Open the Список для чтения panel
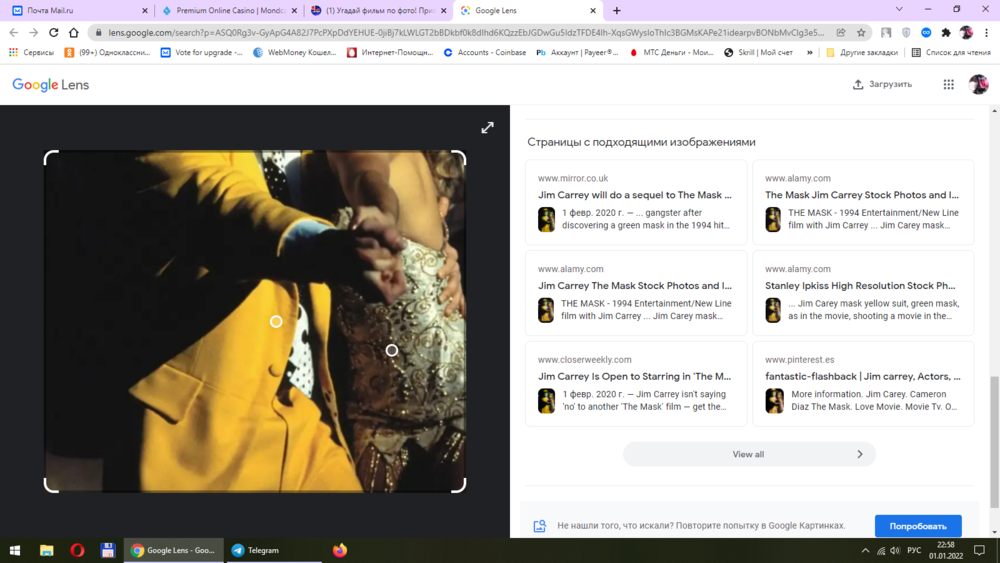This screenshot has width=1000, height=563. point(951,52)
